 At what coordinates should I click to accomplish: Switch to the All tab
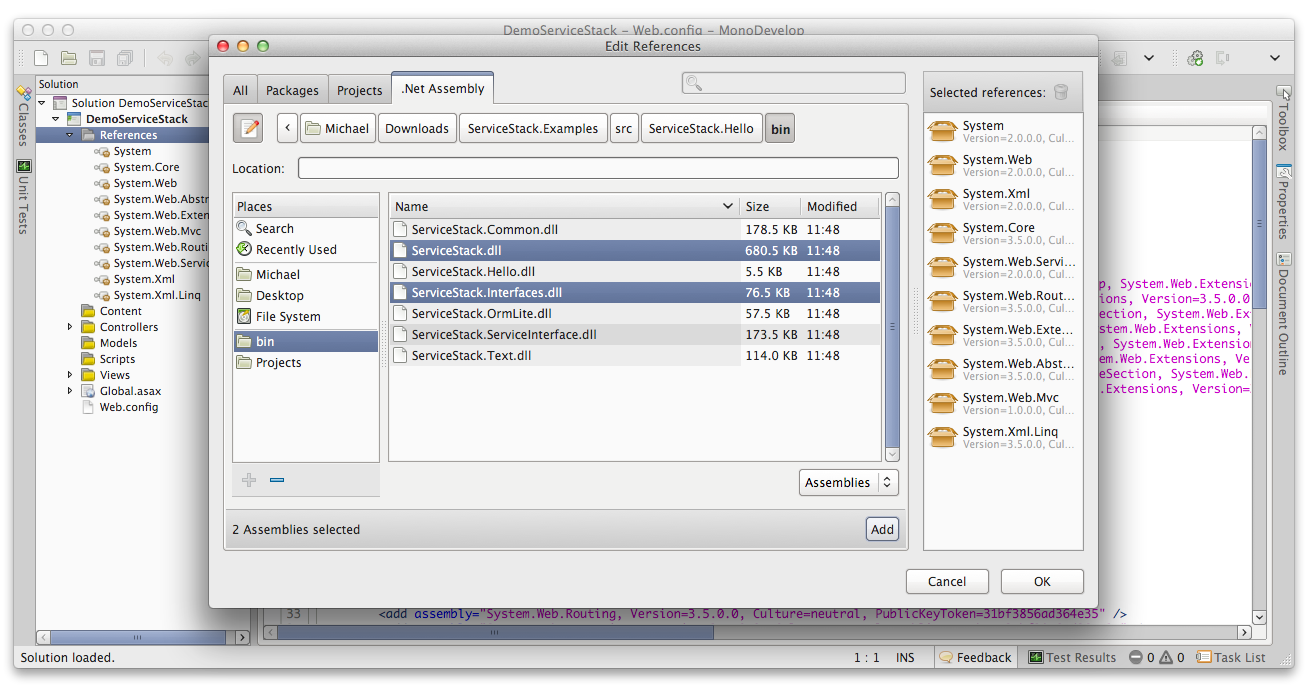[x=240, y=89]
